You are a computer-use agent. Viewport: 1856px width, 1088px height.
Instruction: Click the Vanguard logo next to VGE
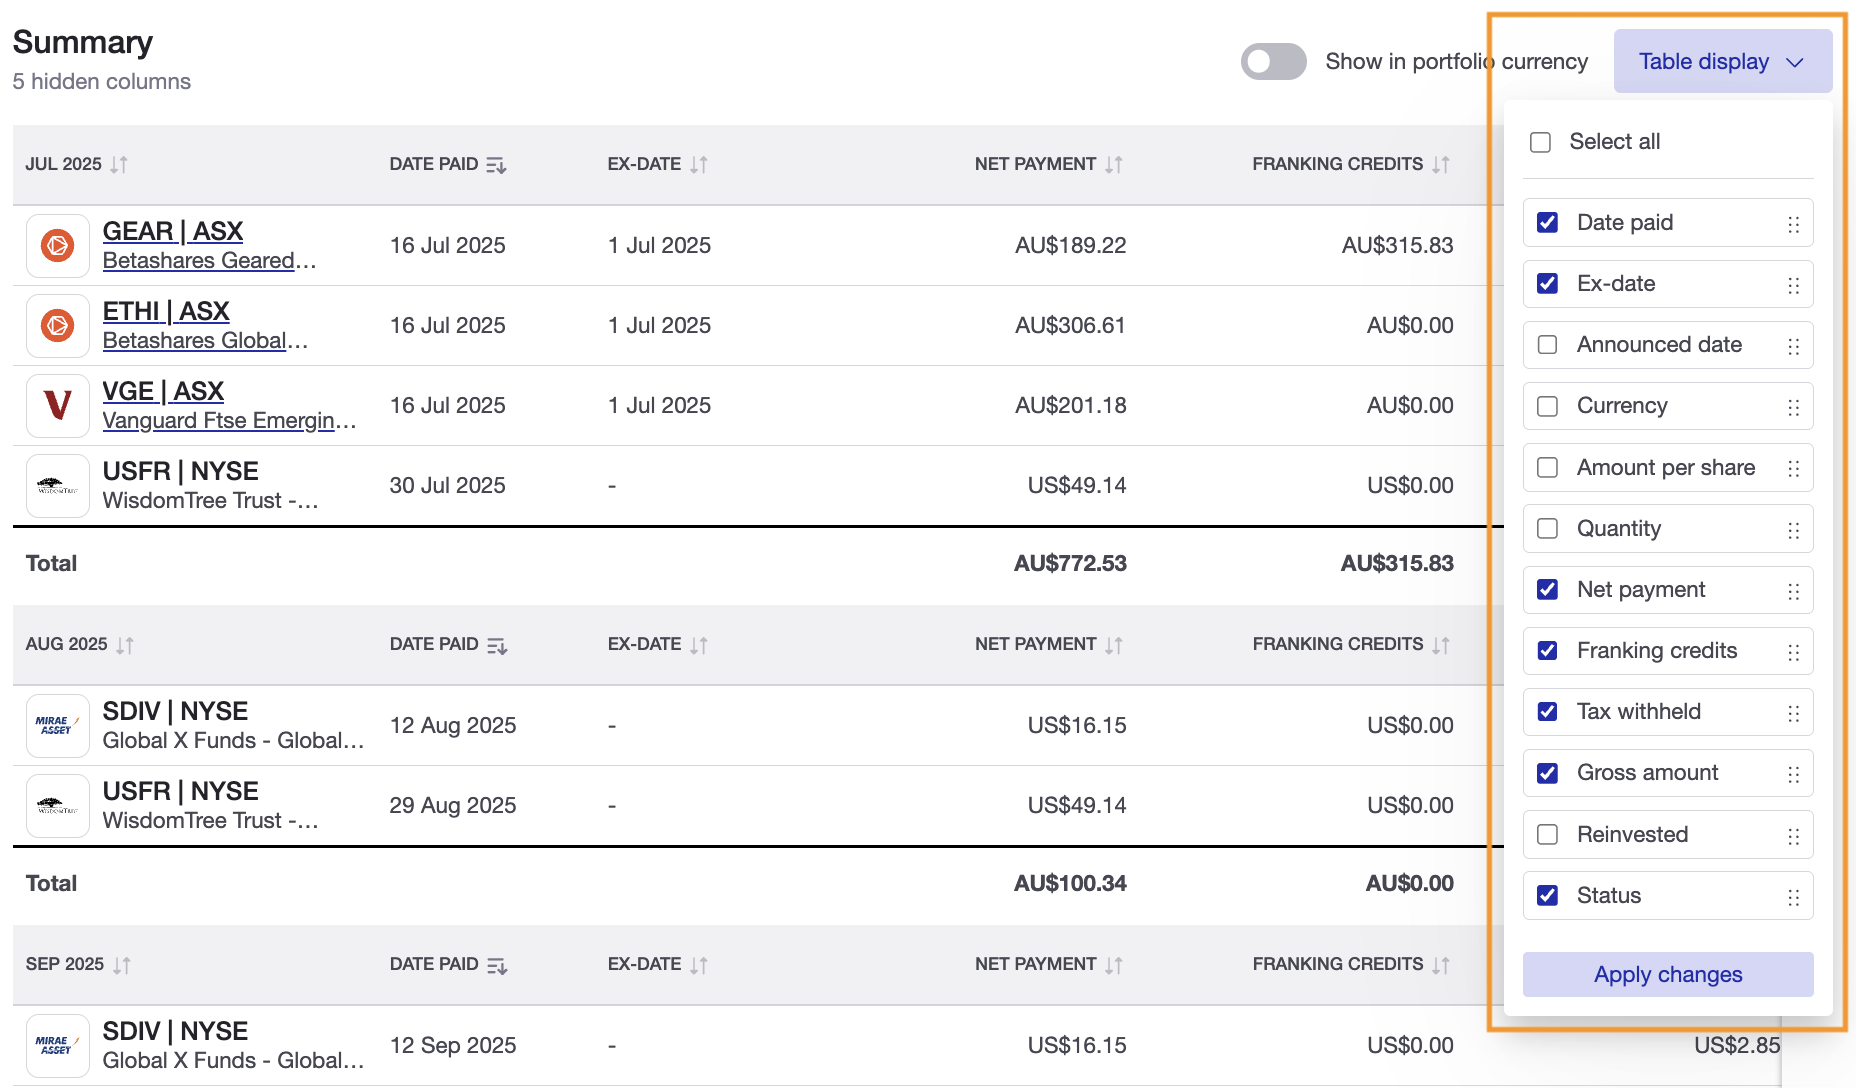click(57, 405)
